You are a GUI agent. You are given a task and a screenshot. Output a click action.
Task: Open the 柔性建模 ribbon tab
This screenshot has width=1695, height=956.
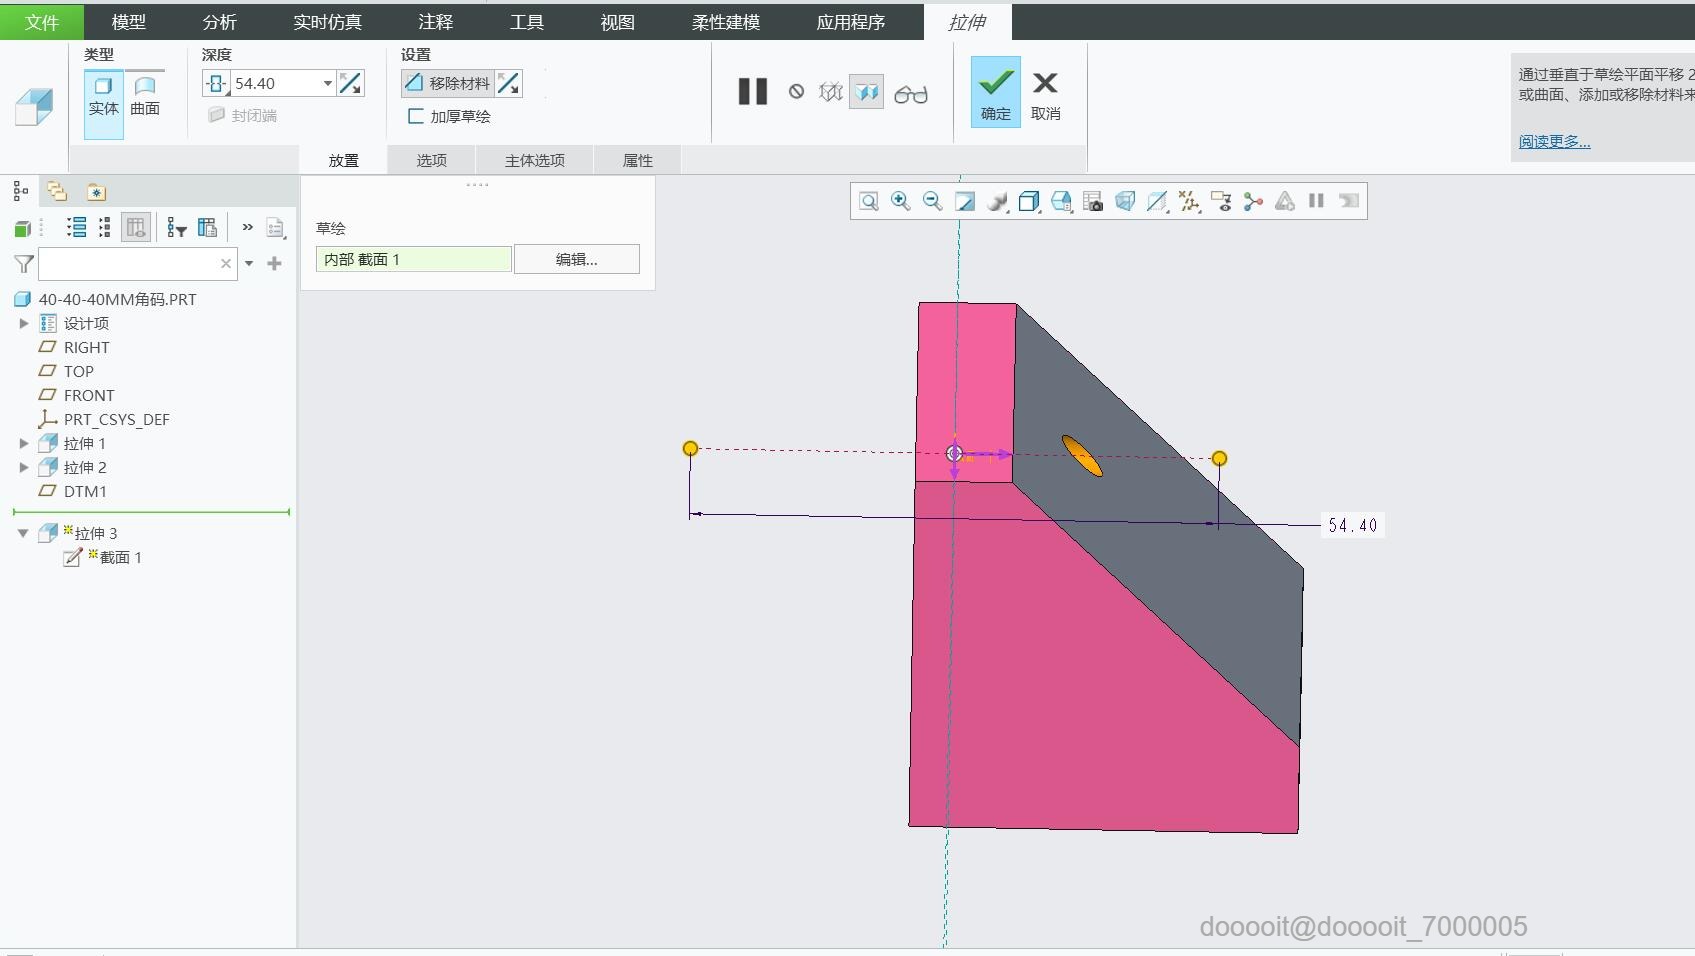[x=725, y=22]
